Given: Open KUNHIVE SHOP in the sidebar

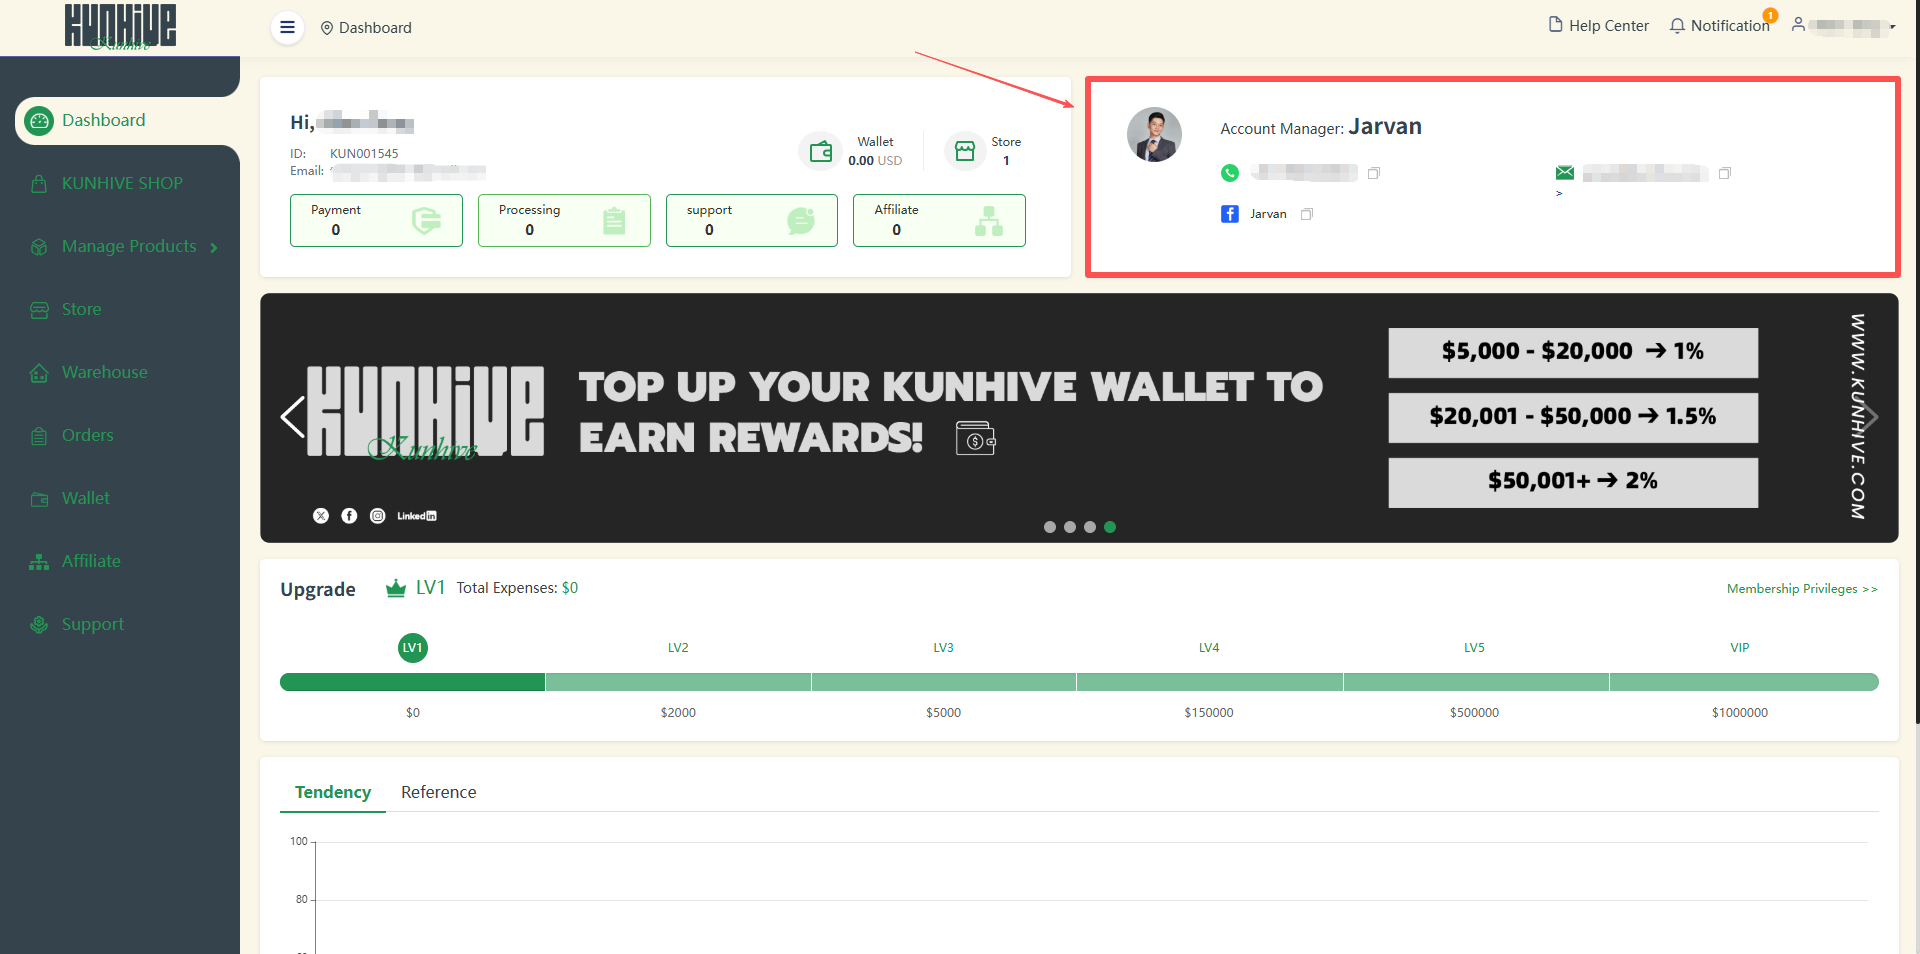Looking at the screenshot, I should pyautogui.click(x=122, y=183).
